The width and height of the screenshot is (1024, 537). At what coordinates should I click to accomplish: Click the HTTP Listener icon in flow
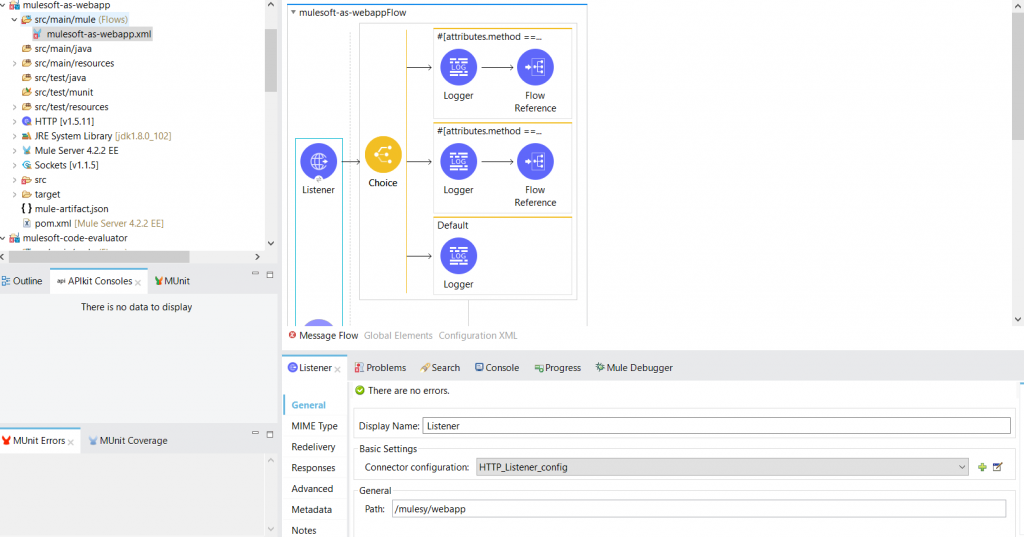pos(318,161)
